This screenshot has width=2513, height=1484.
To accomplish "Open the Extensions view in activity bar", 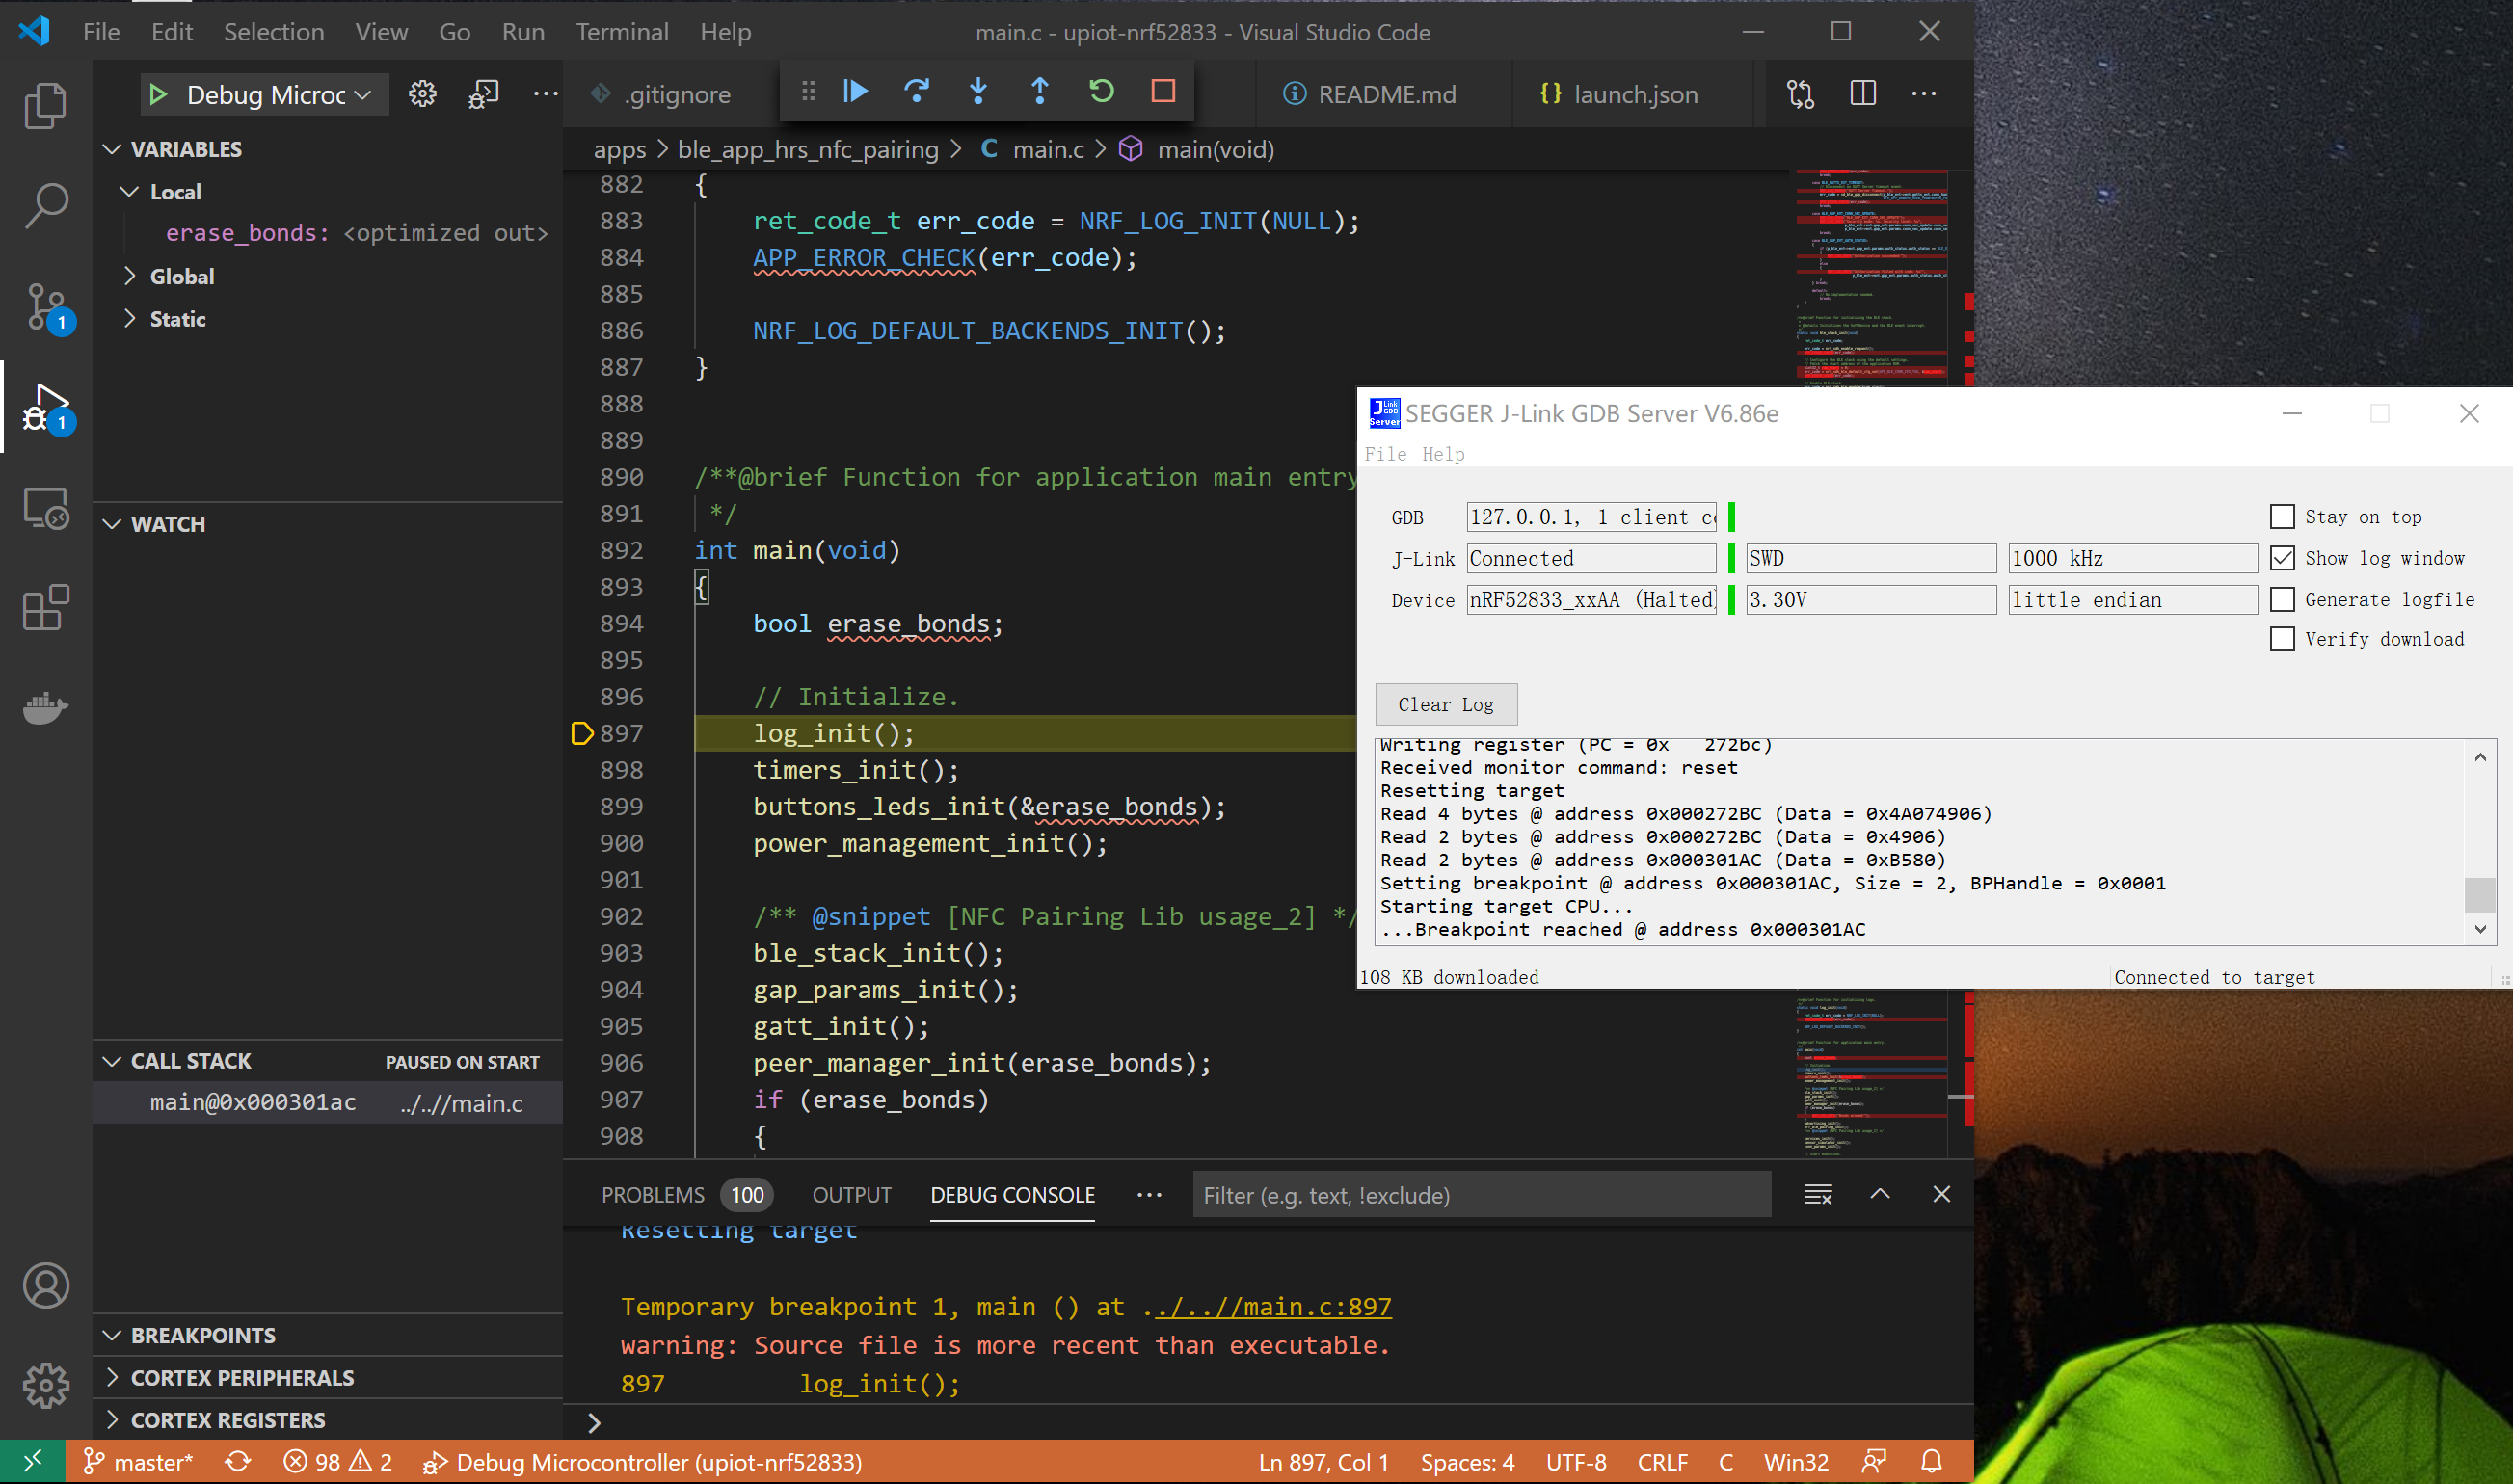I will 45,608.
